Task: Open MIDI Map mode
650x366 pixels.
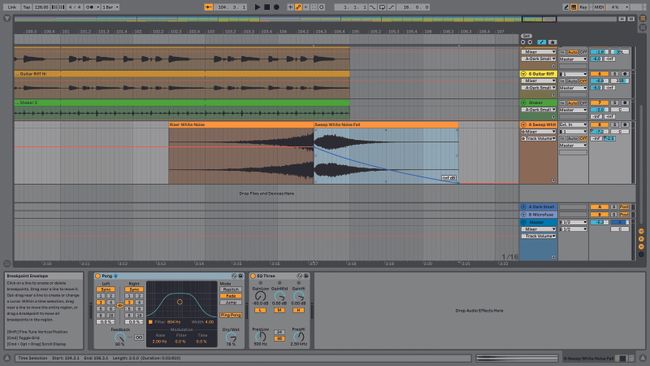Action: [599, 7]
